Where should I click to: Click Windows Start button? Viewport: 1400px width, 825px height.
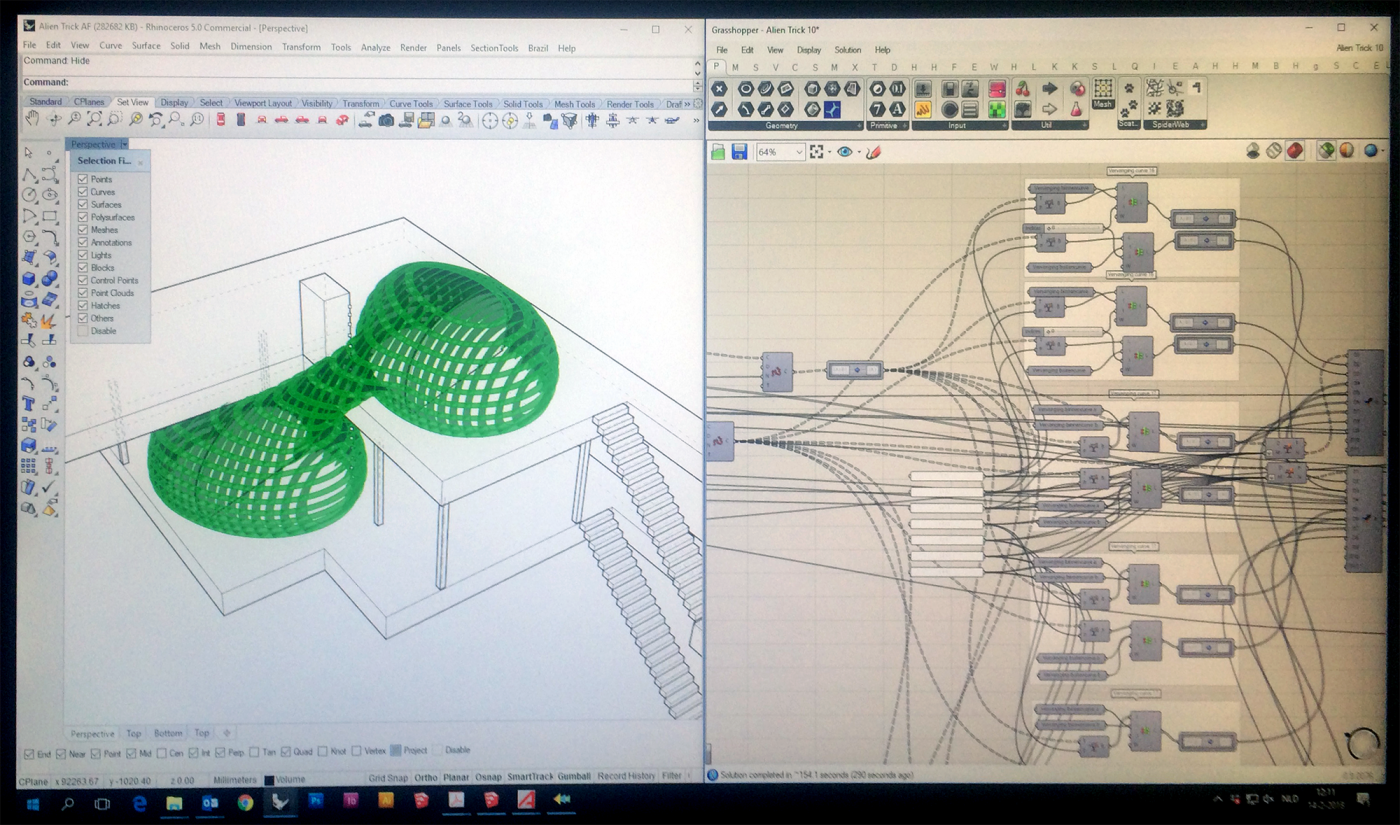33,803
